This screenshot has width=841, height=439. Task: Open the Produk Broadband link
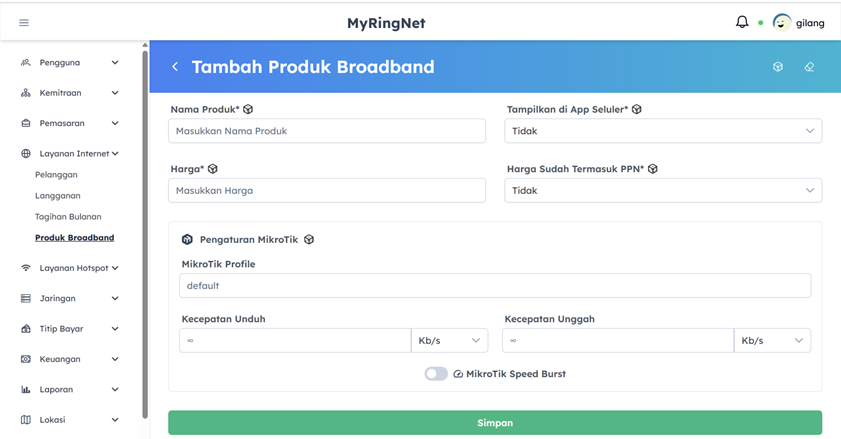(74, 238)
